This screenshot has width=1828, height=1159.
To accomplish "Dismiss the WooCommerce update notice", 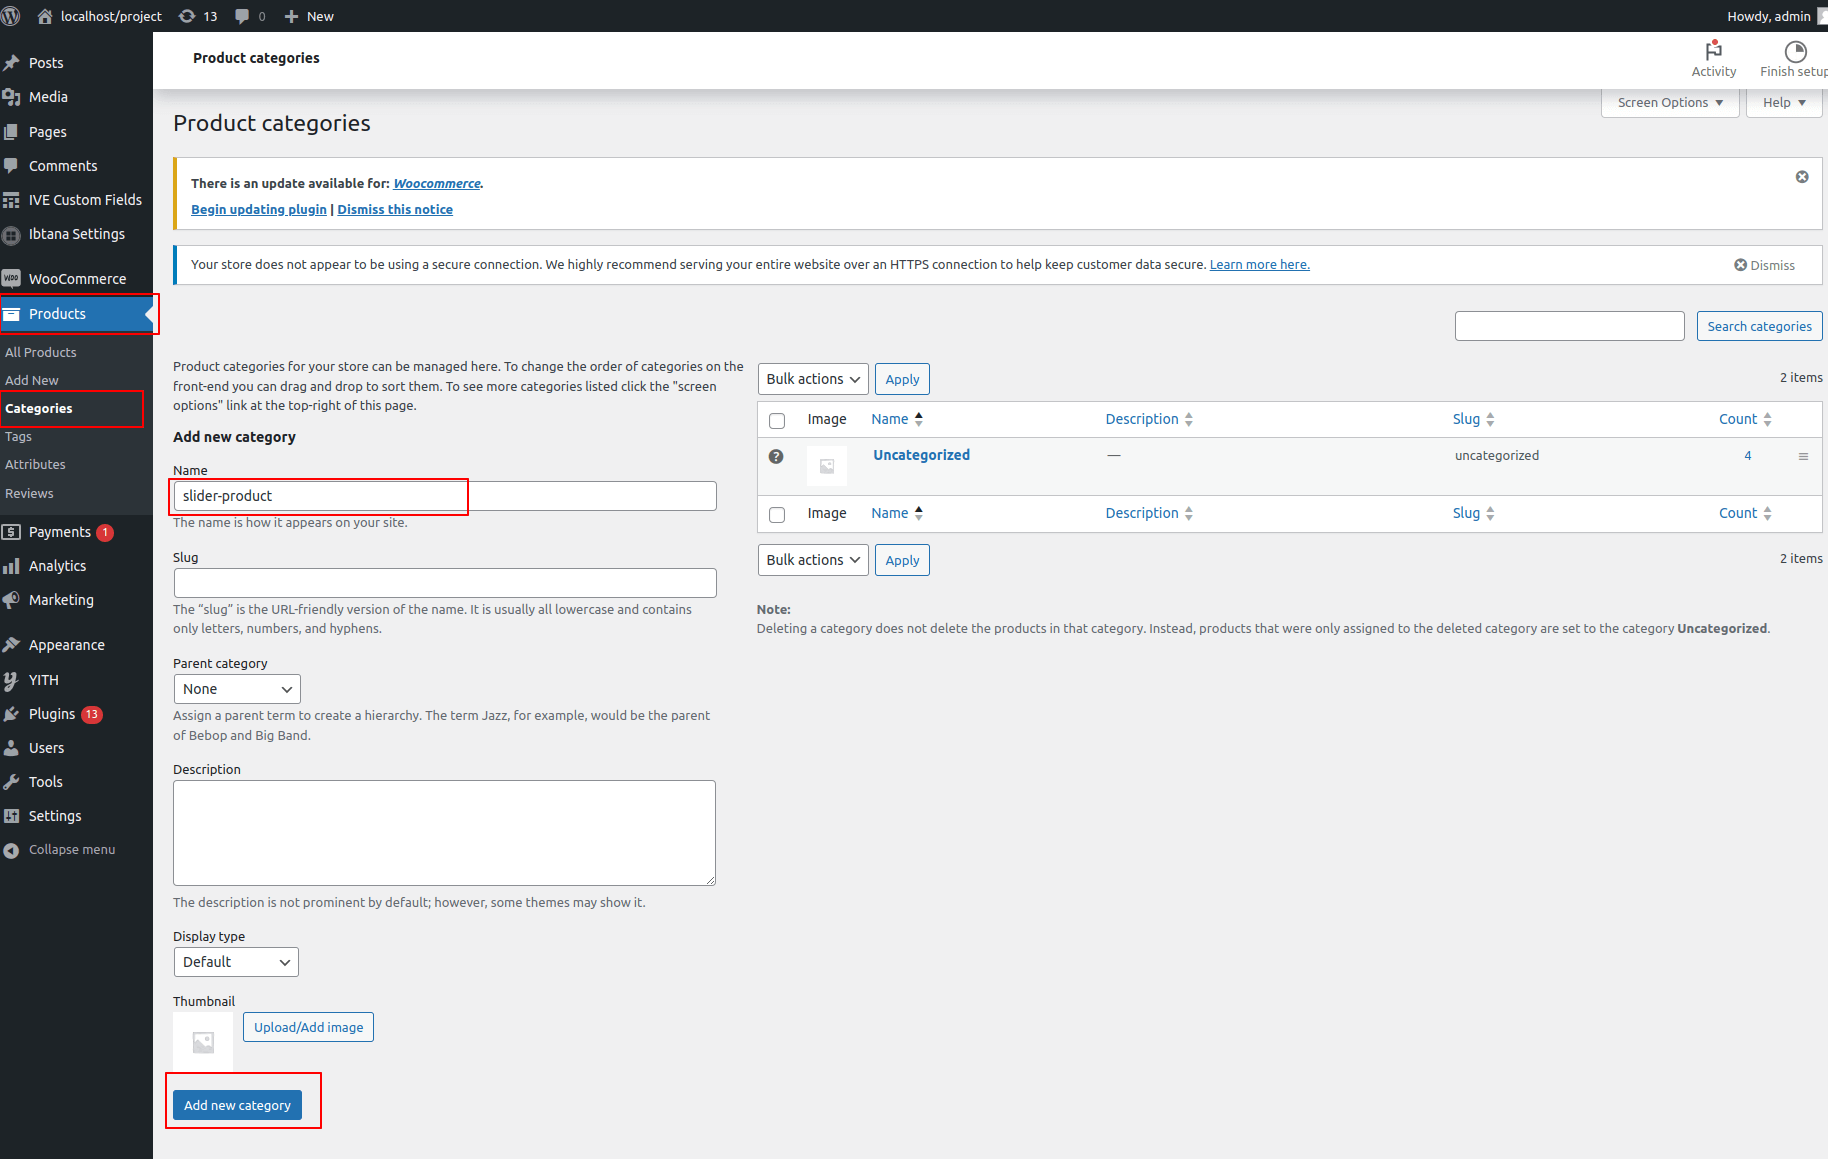I will click(1801, 177).
